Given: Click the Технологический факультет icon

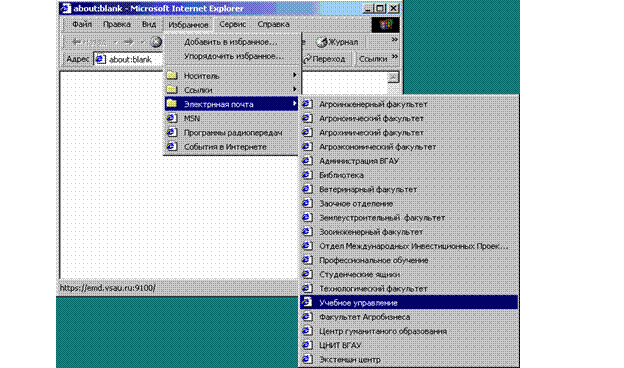Looking at the screenshot, I should (307, 288).
